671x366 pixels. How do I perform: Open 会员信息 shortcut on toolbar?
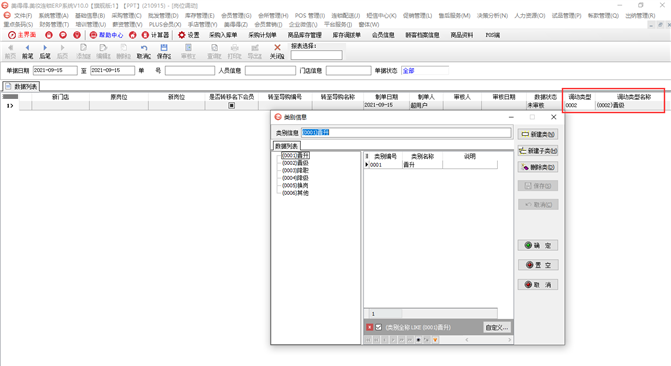[x=383, y=35]
